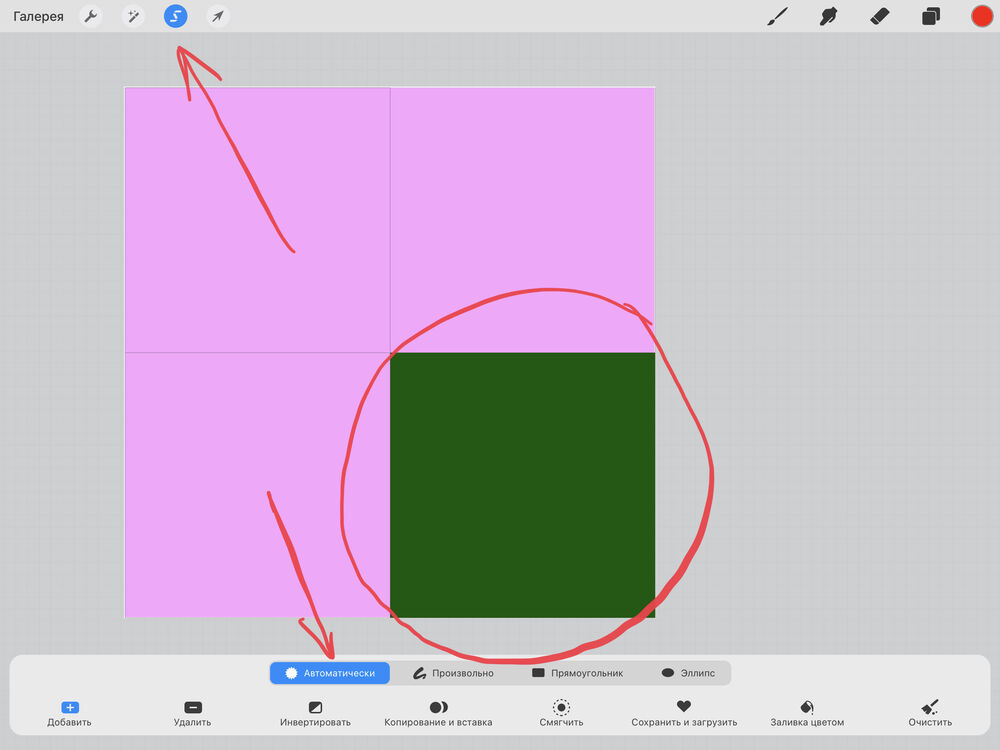Open the Layers panel
1000x750 pixels.
pyautogui.click(x=931, y=16)
